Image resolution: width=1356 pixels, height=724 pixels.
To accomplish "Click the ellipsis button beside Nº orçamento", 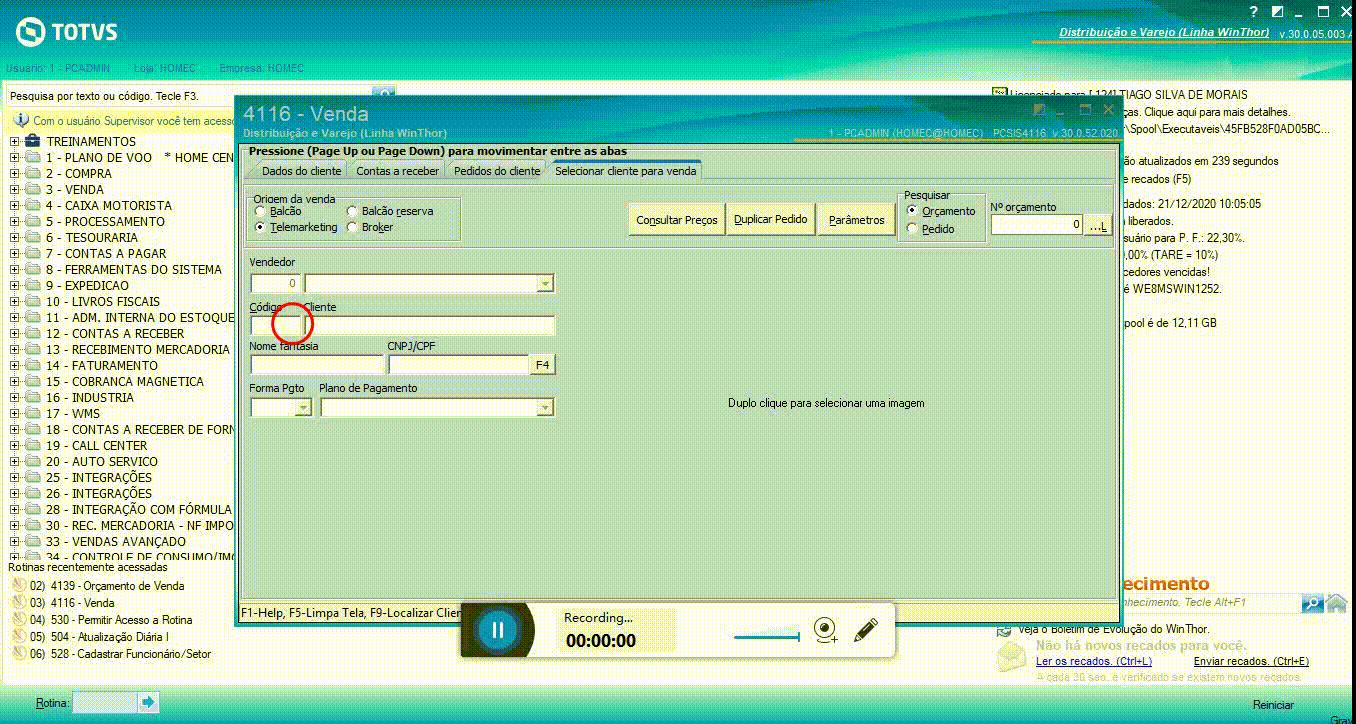I will (1098, 226).
